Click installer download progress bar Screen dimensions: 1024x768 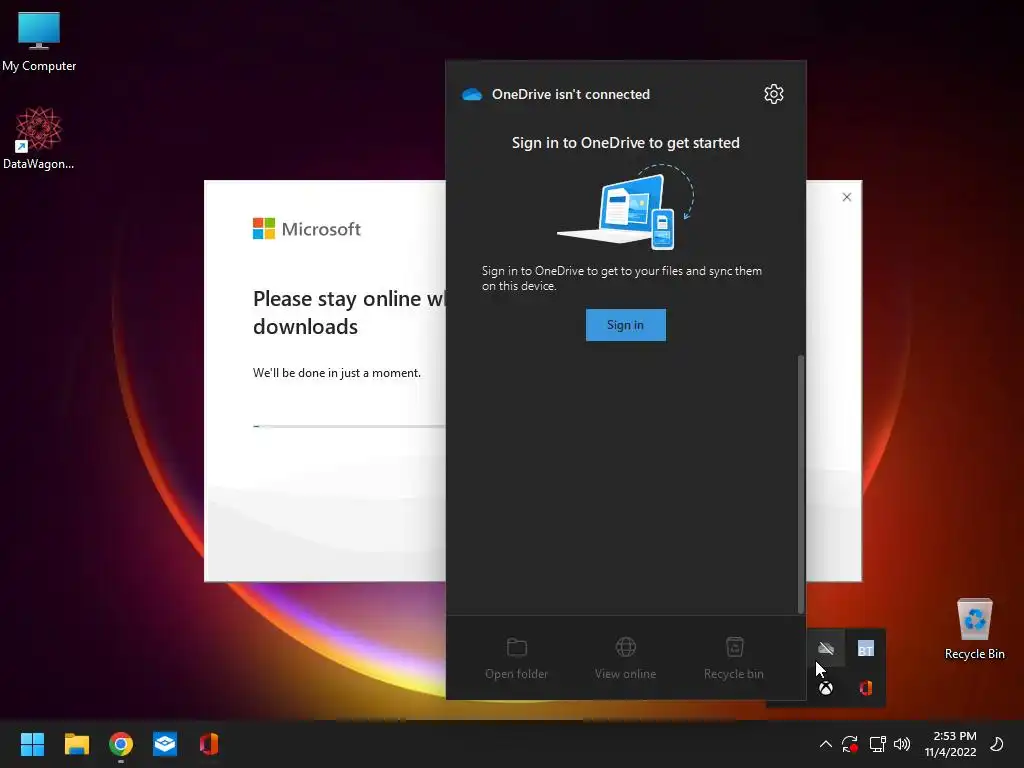click(349, 426)
